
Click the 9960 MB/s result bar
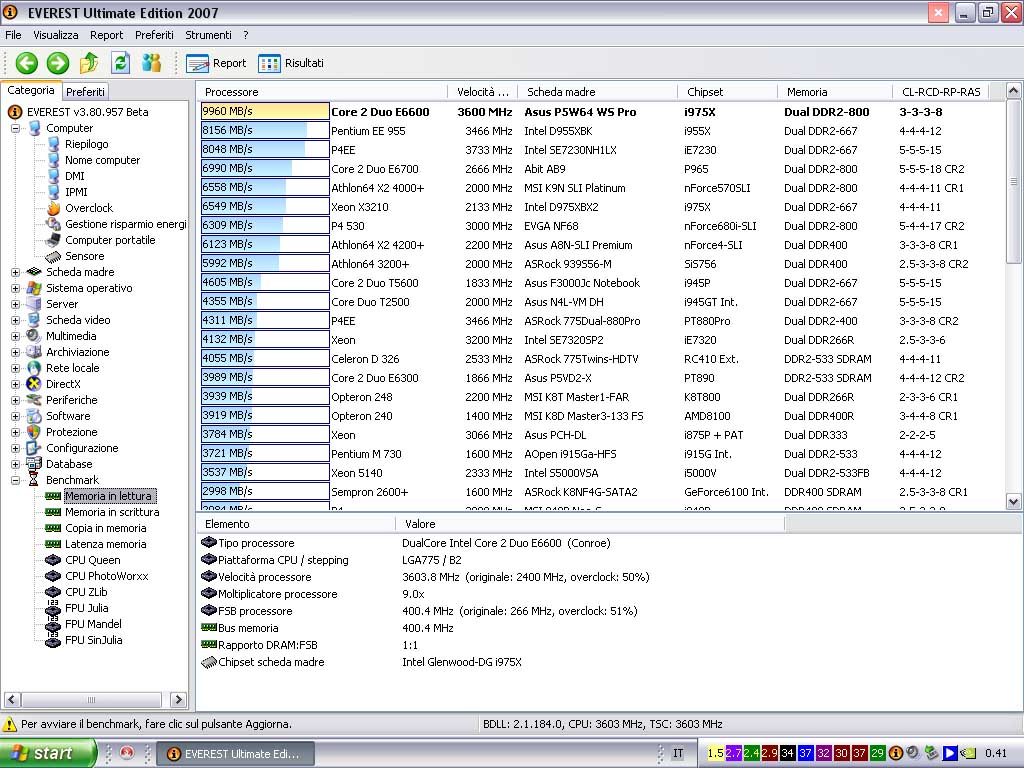coord(265,112)
